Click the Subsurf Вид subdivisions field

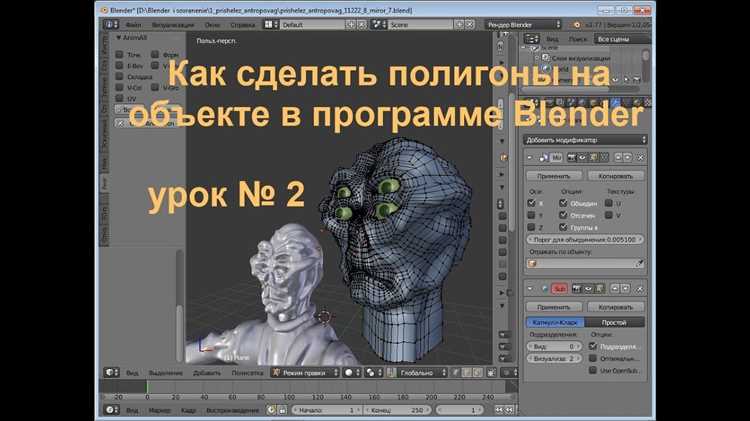(x=554, y=346)
